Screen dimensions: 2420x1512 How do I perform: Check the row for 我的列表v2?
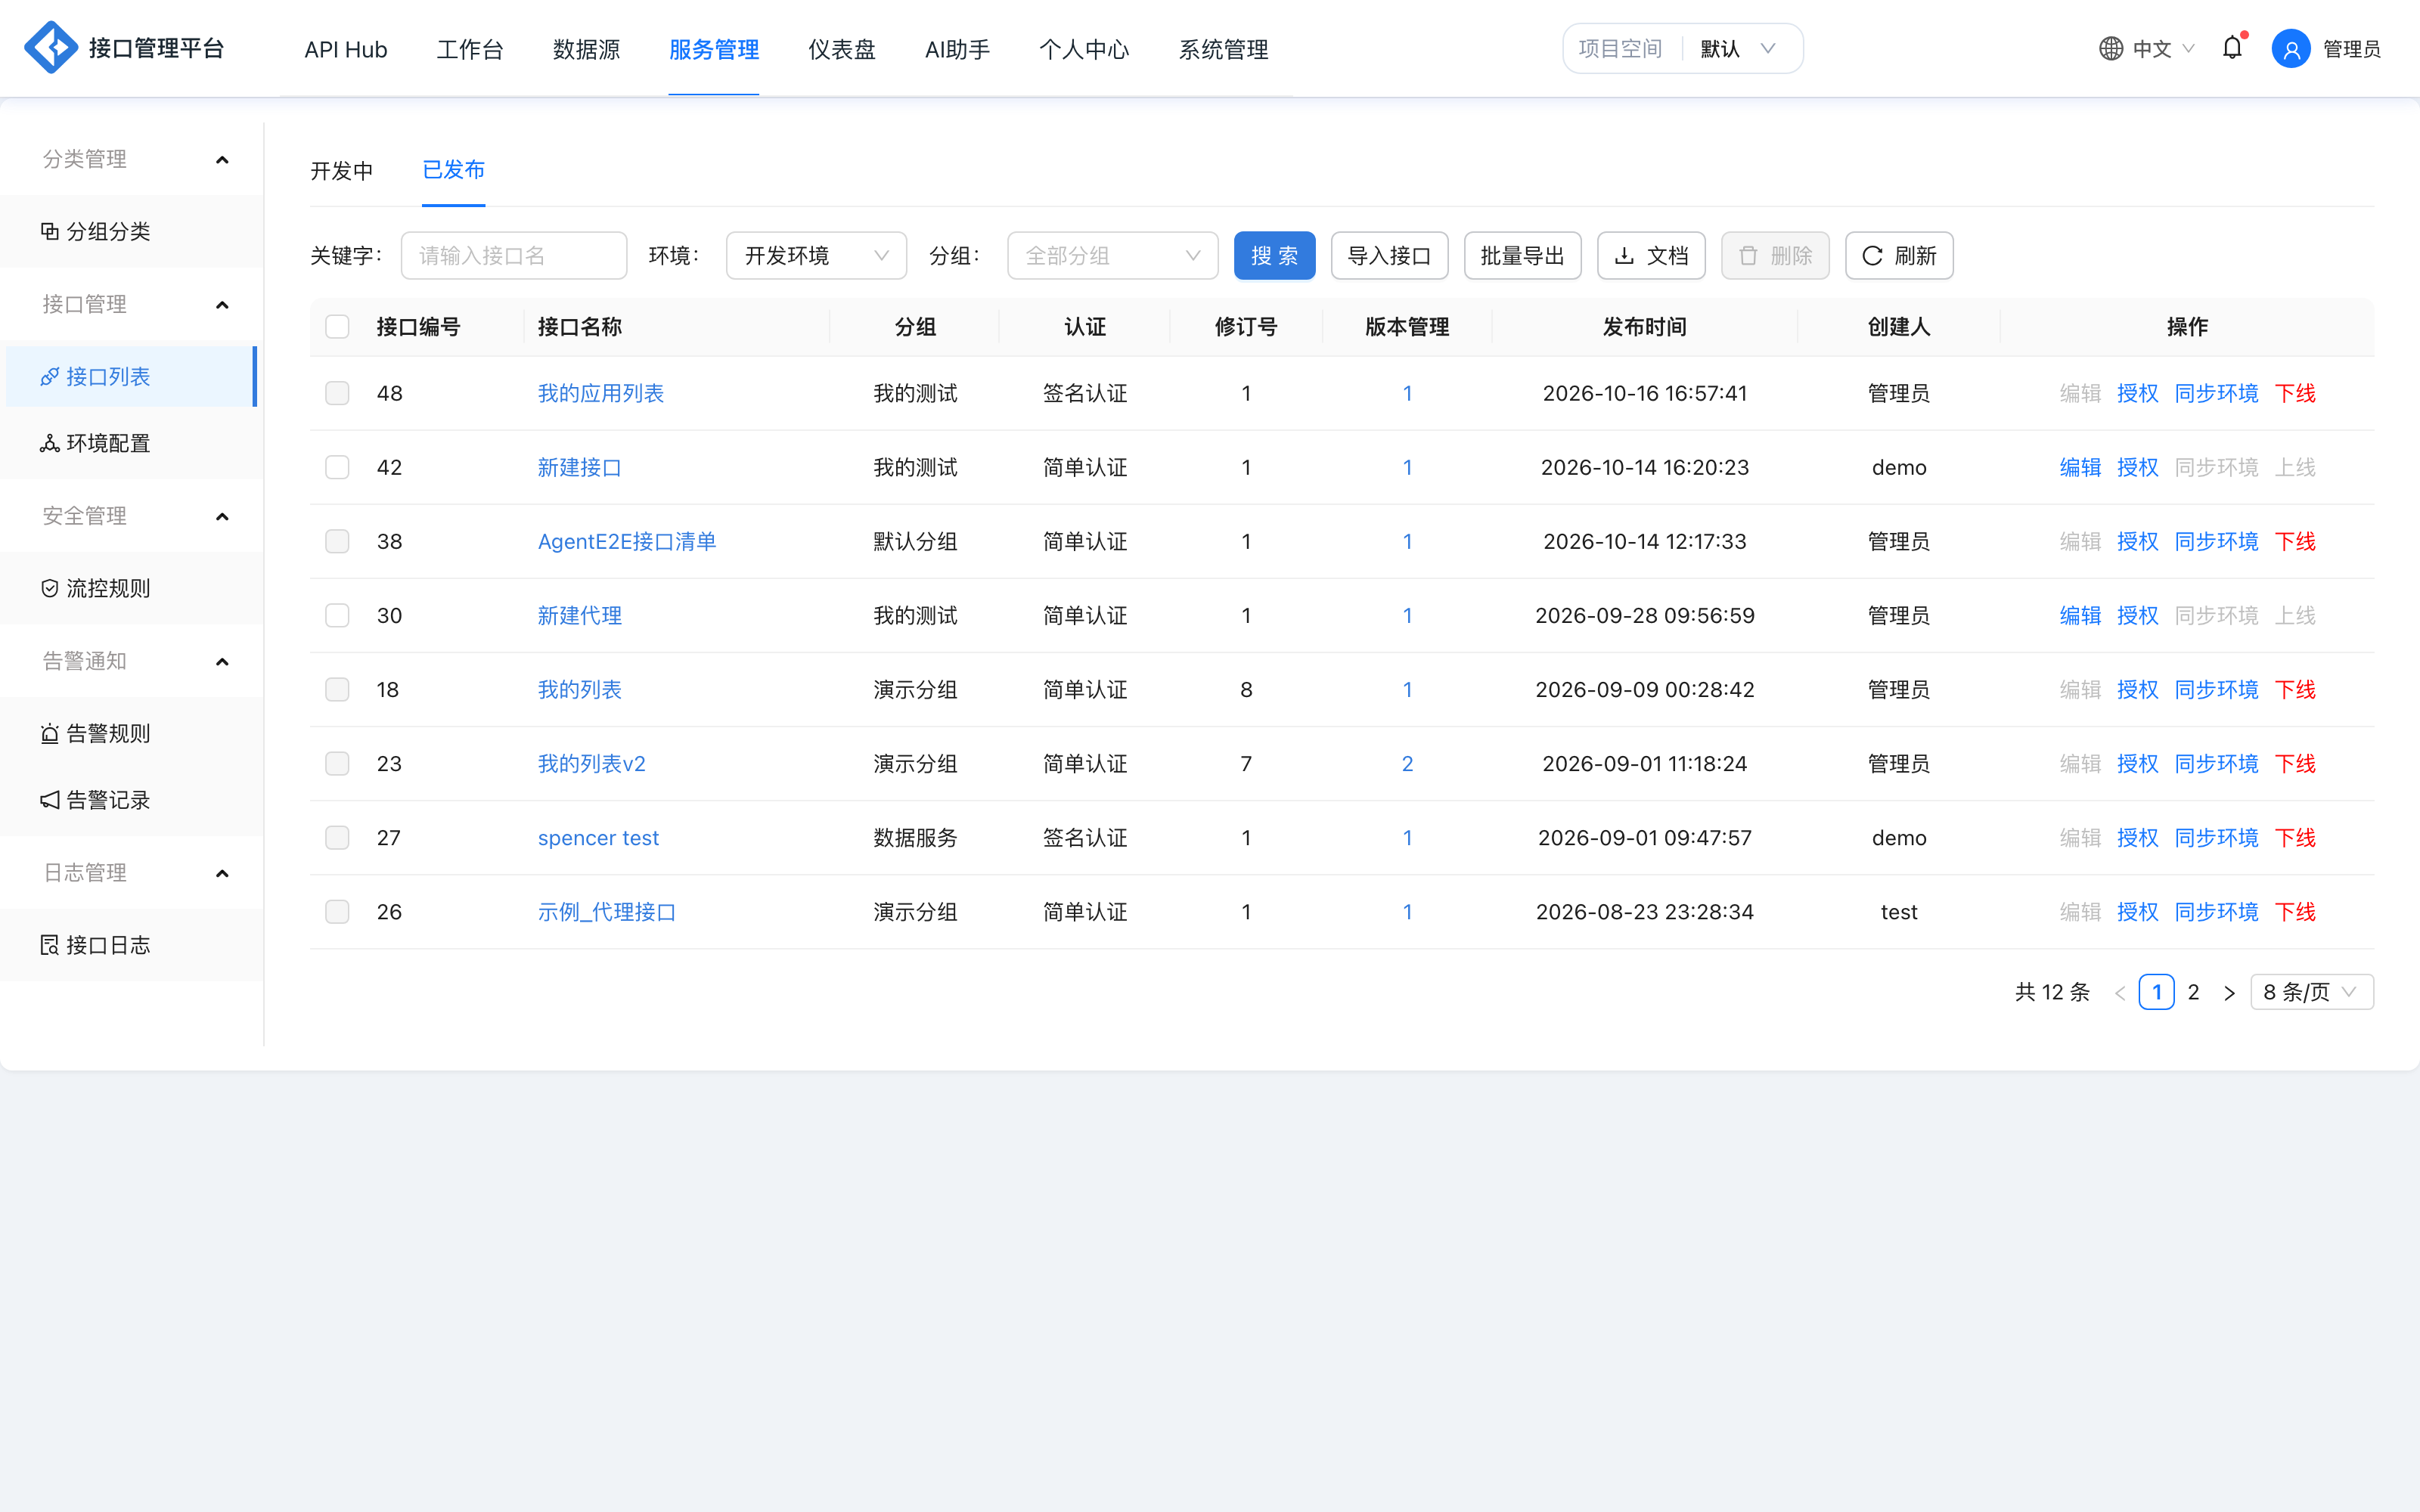pyautogui.click(x=337, y=763)
